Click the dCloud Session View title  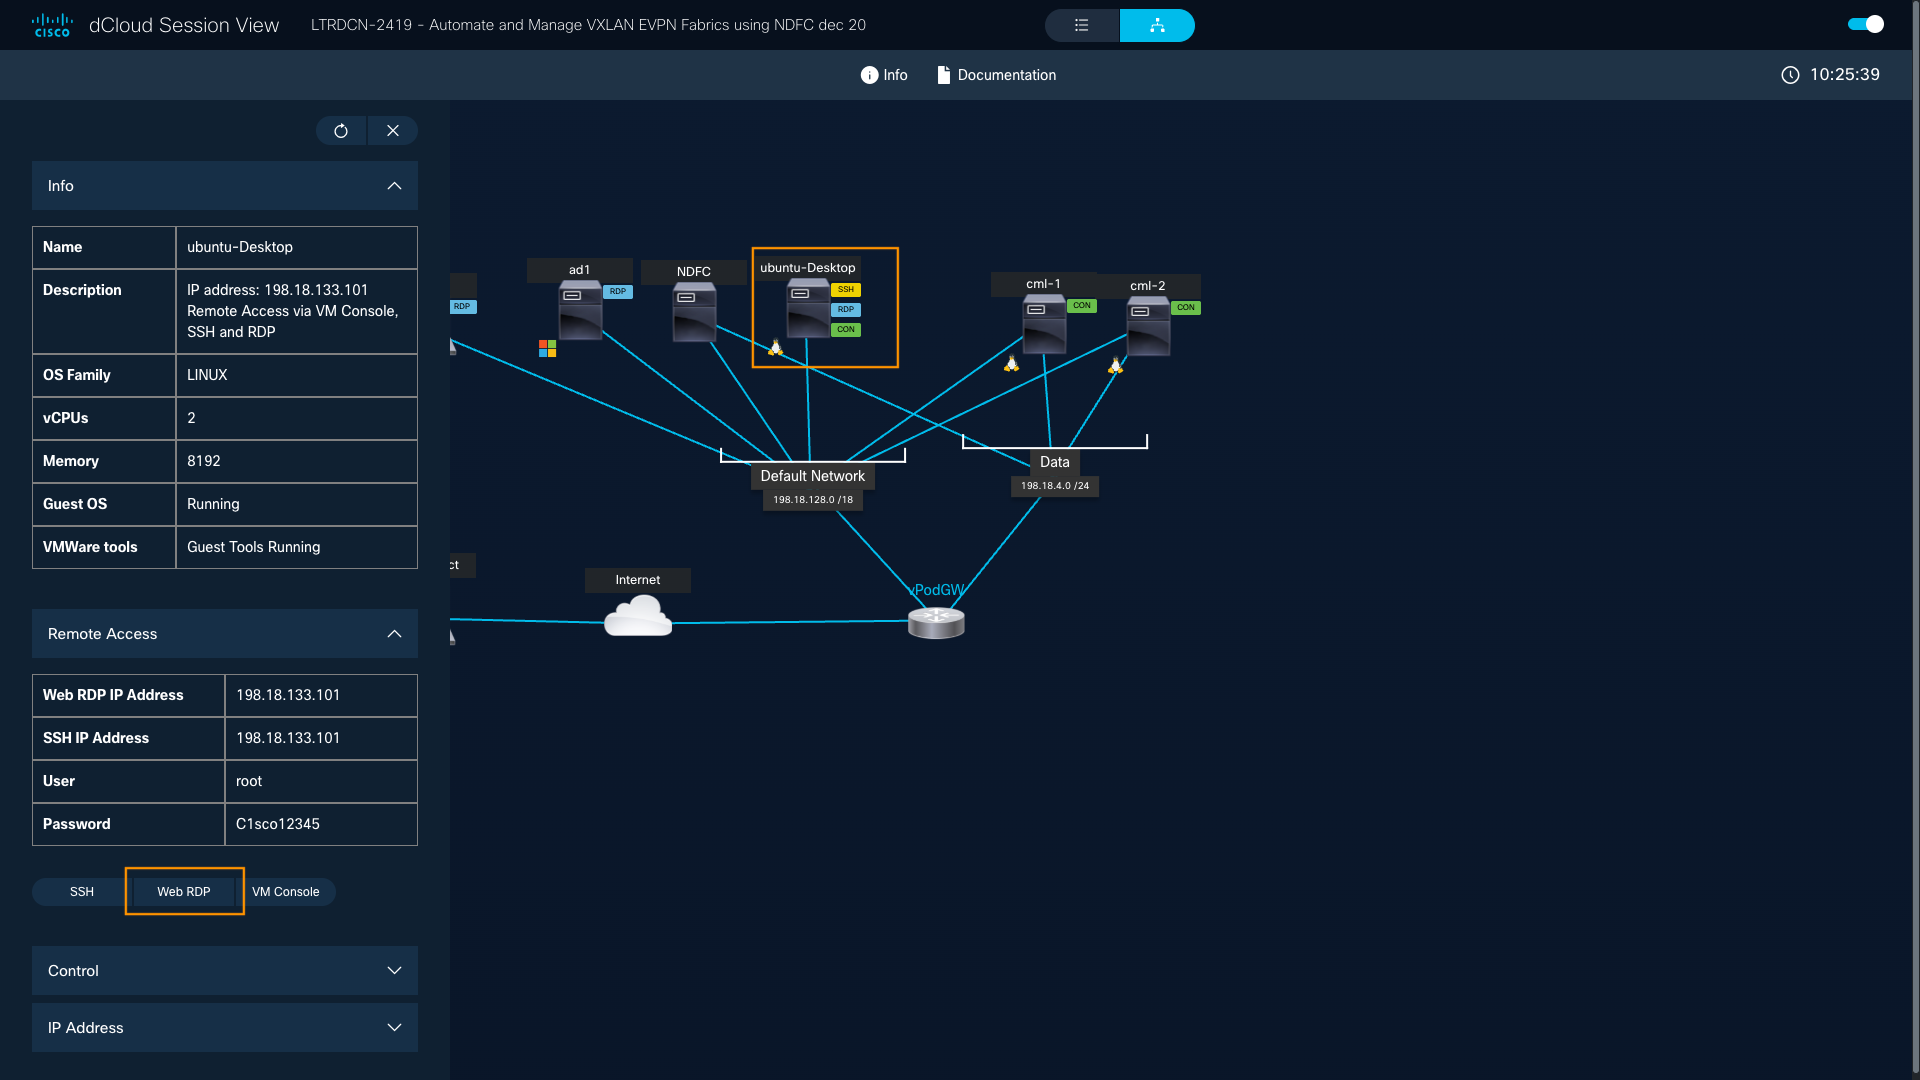[184, 25]
